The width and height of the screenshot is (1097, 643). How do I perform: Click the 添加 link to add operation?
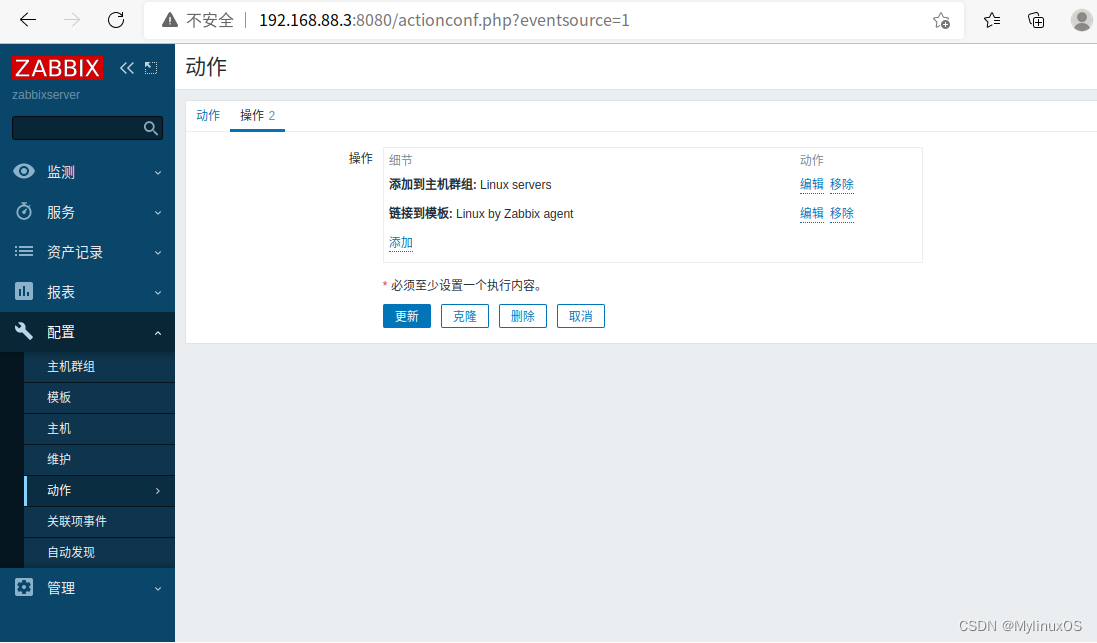tap(401, 242)
